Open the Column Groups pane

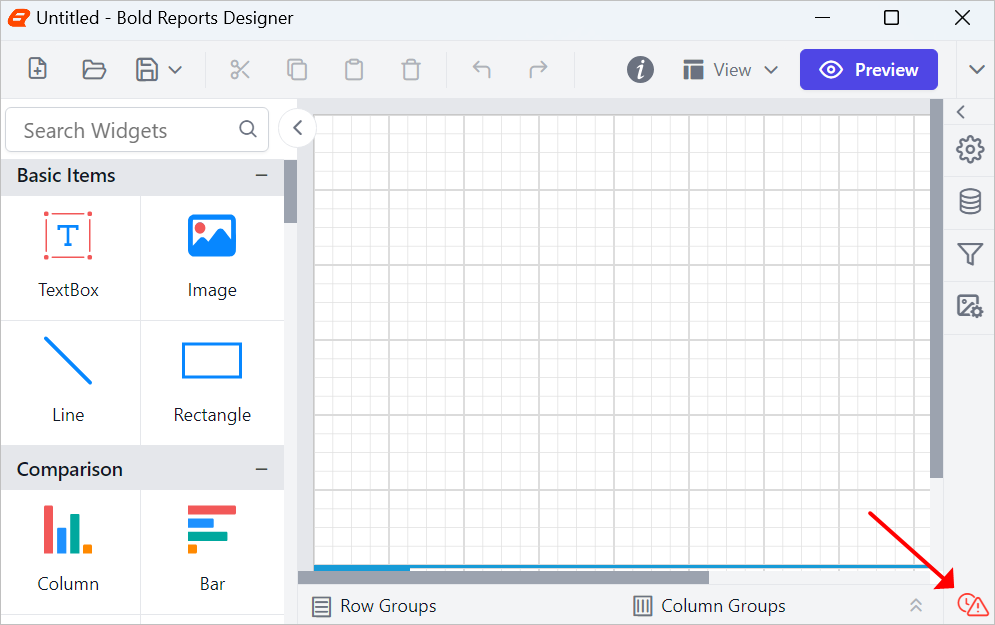point(709,607)
